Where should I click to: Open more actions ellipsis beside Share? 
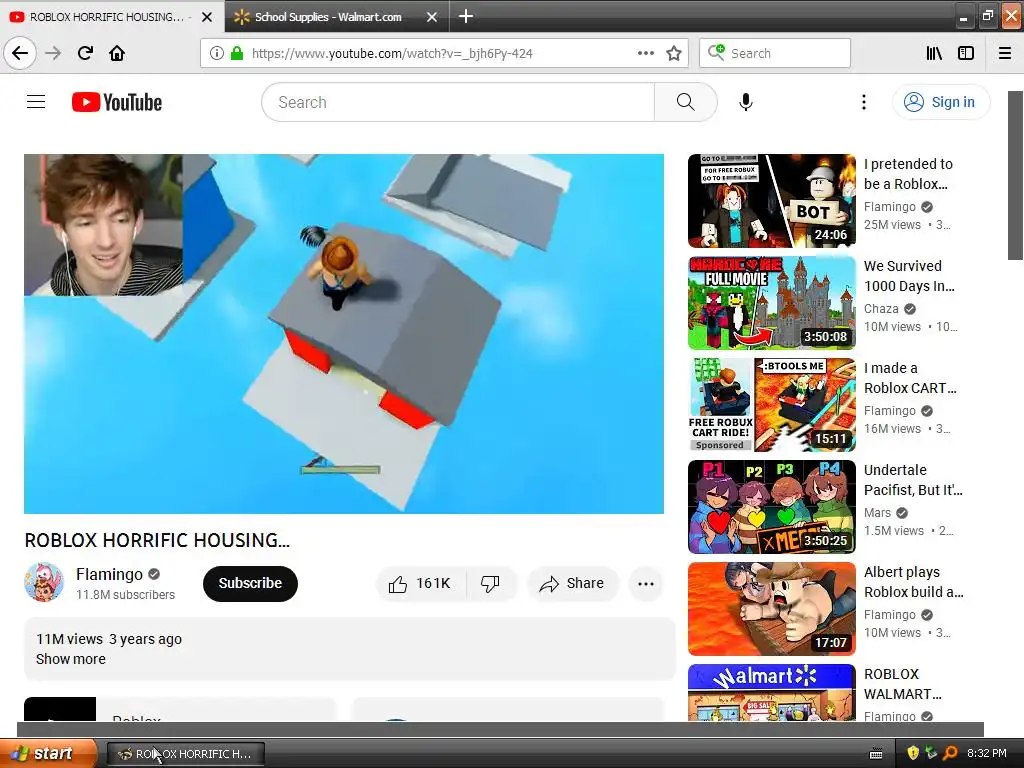tap(646, 583)
